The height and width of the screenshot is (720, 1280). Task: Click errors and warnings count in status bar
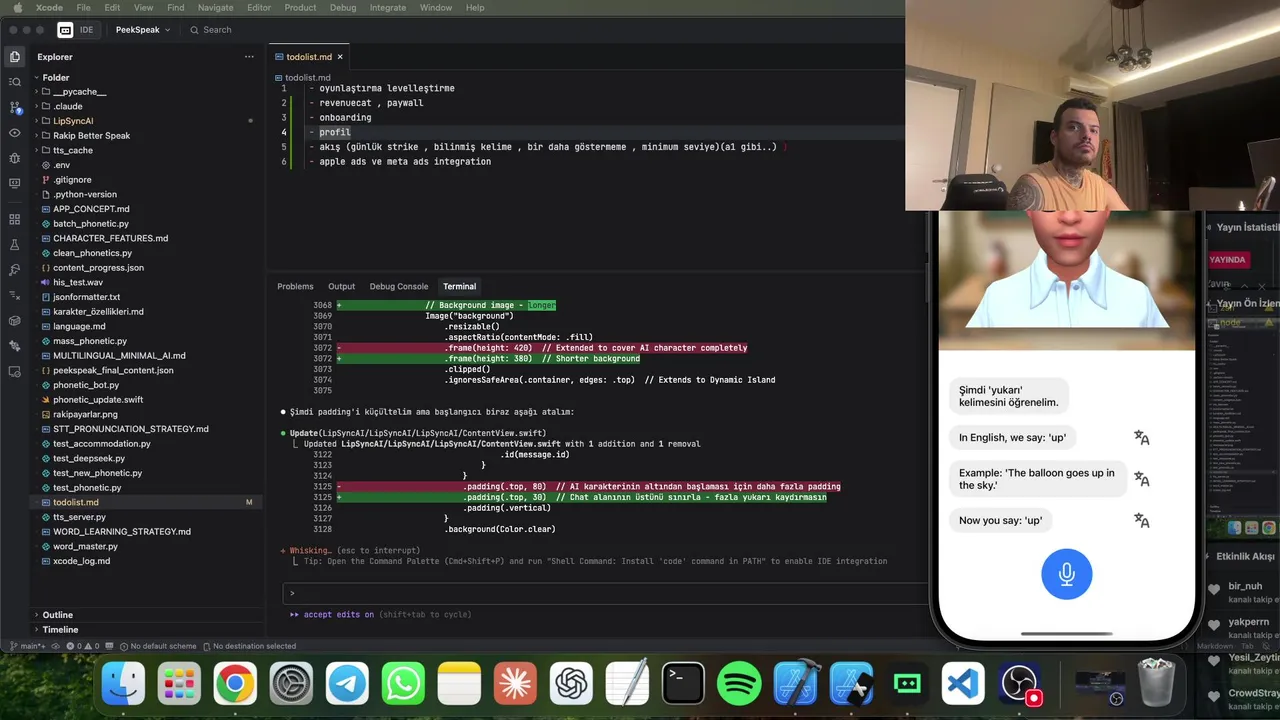click(83, 646)
